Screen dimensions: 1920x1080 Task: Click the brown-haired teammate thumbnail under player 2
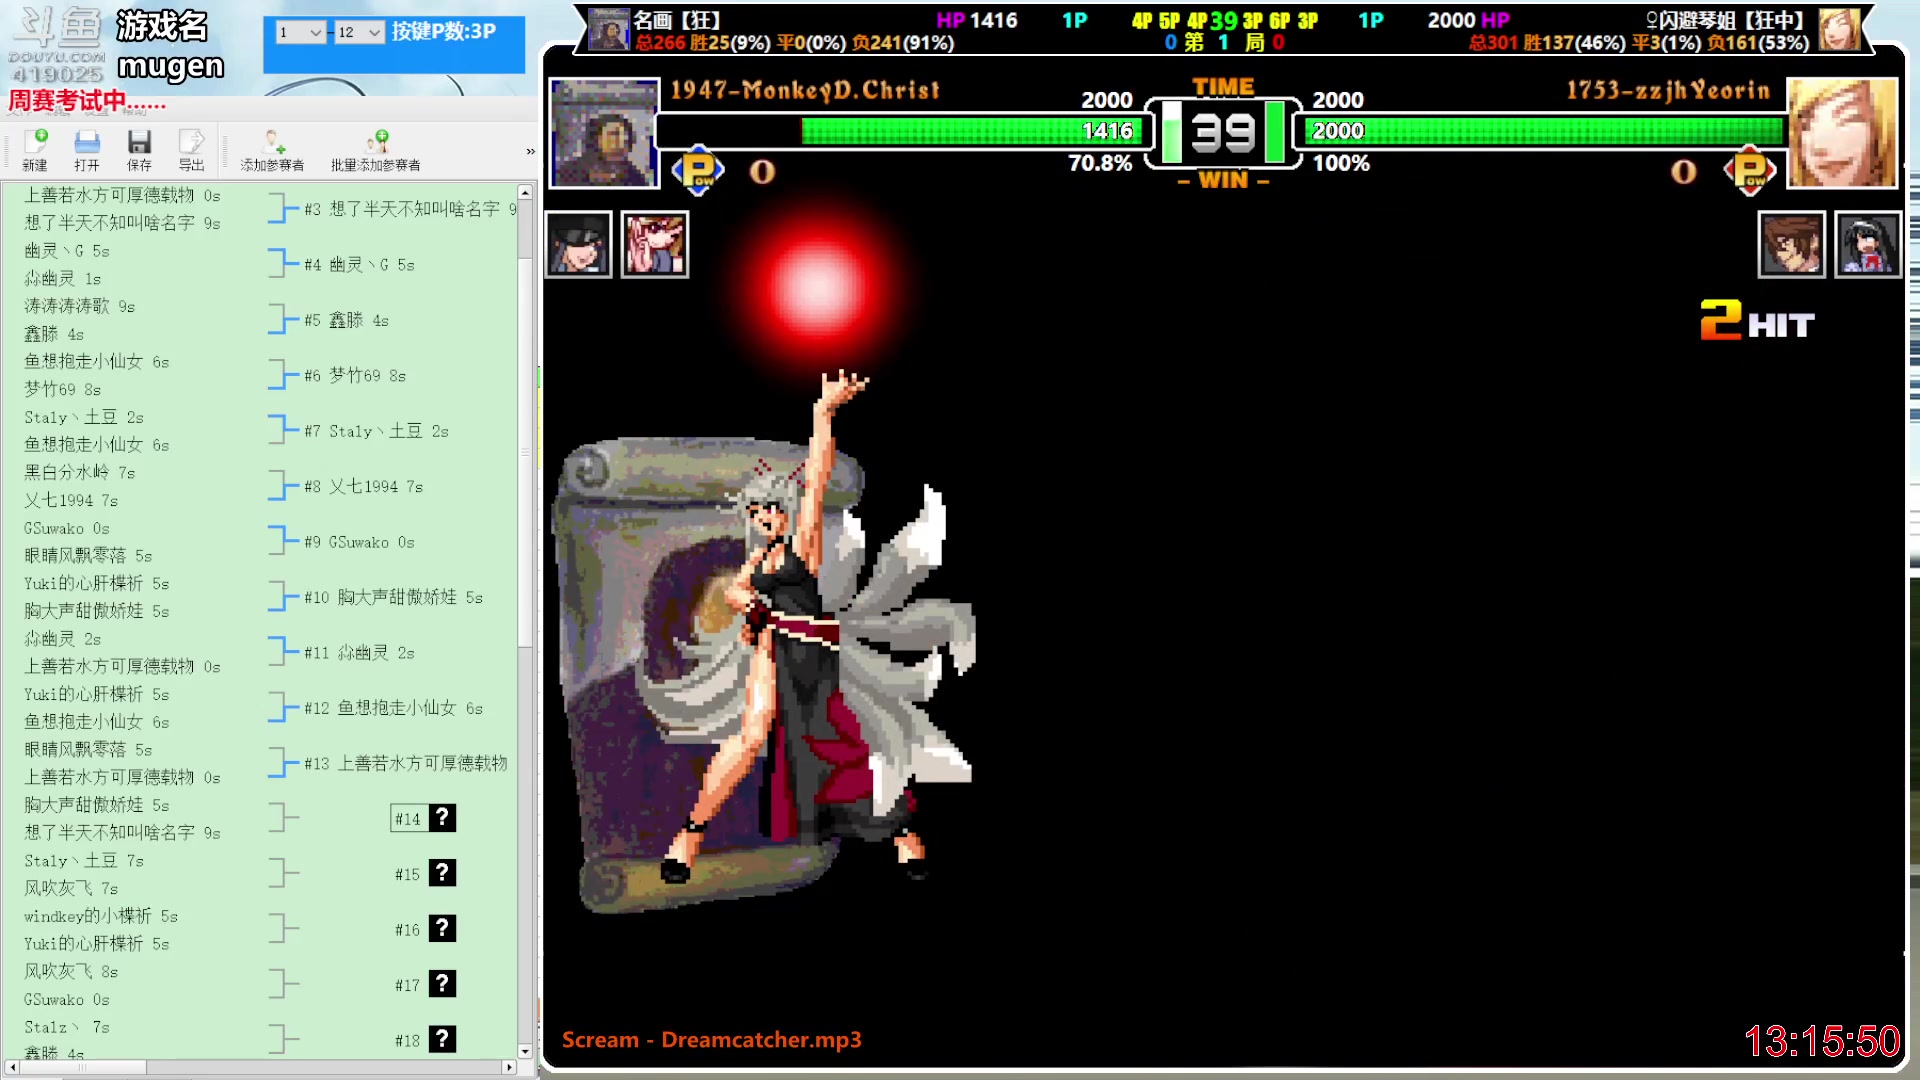pyautogui.click(x=1791, y=244)
